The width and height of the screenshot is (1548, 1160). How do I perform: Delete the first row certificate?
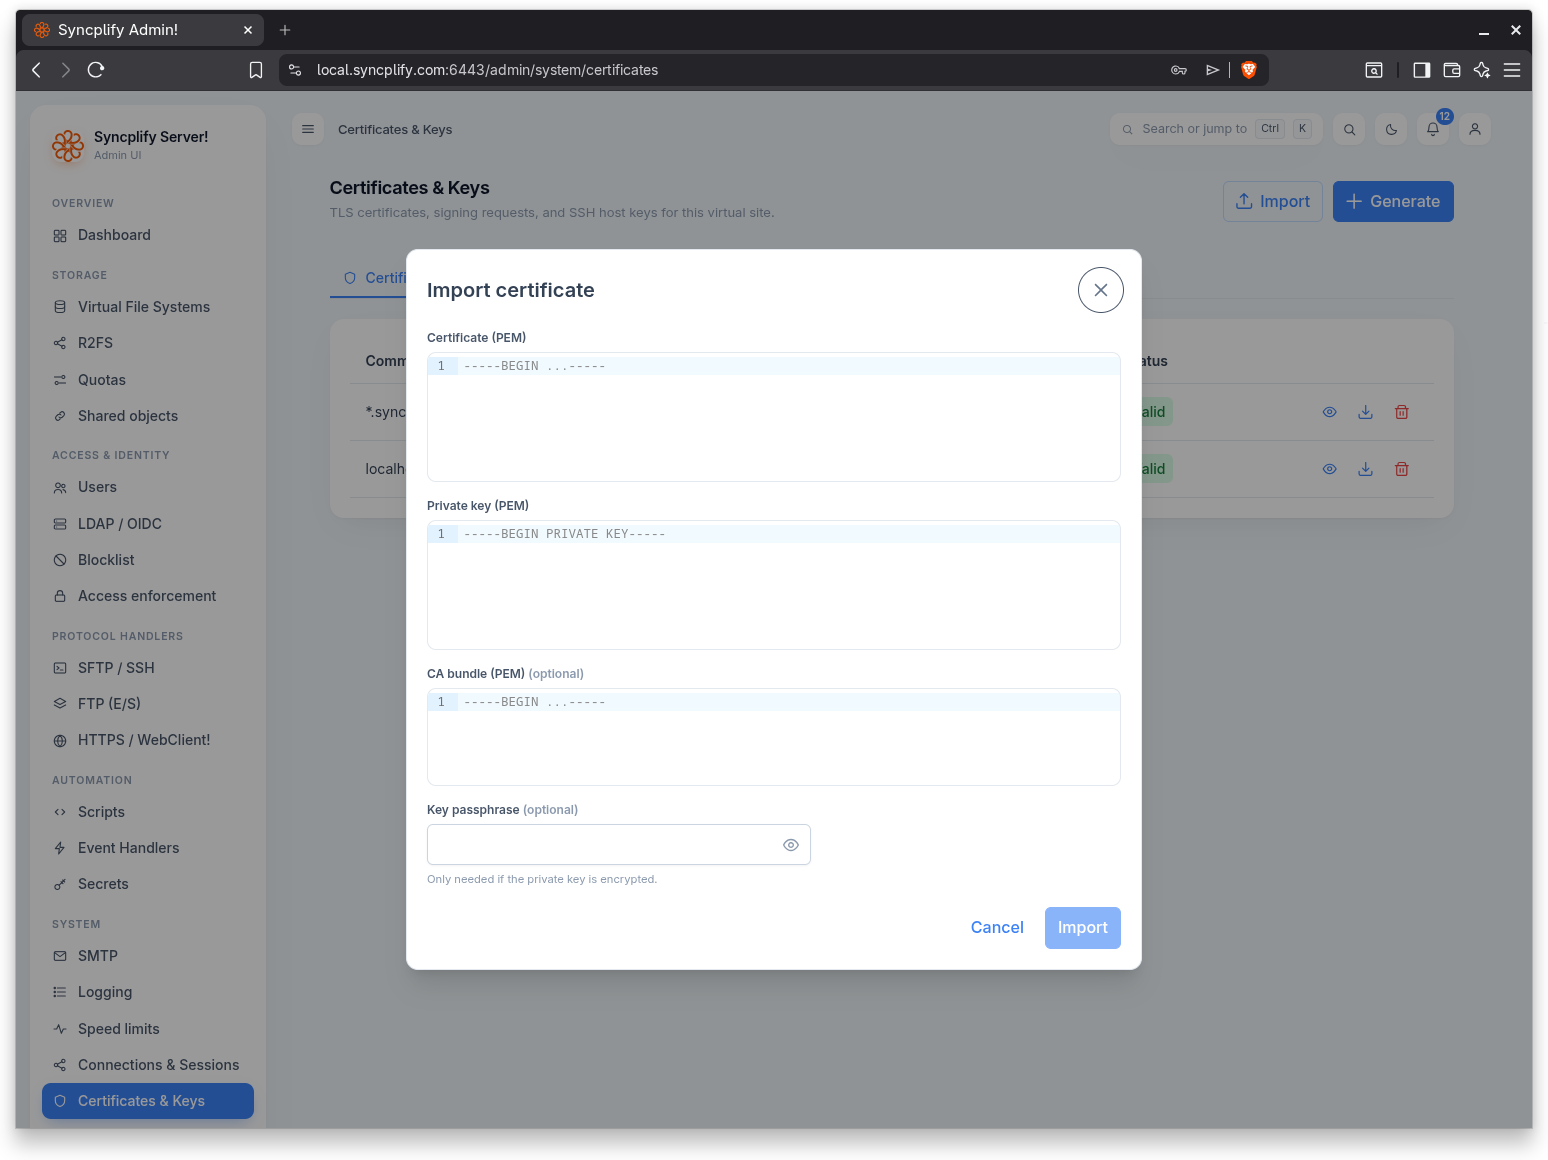(x=1401, y=412)
